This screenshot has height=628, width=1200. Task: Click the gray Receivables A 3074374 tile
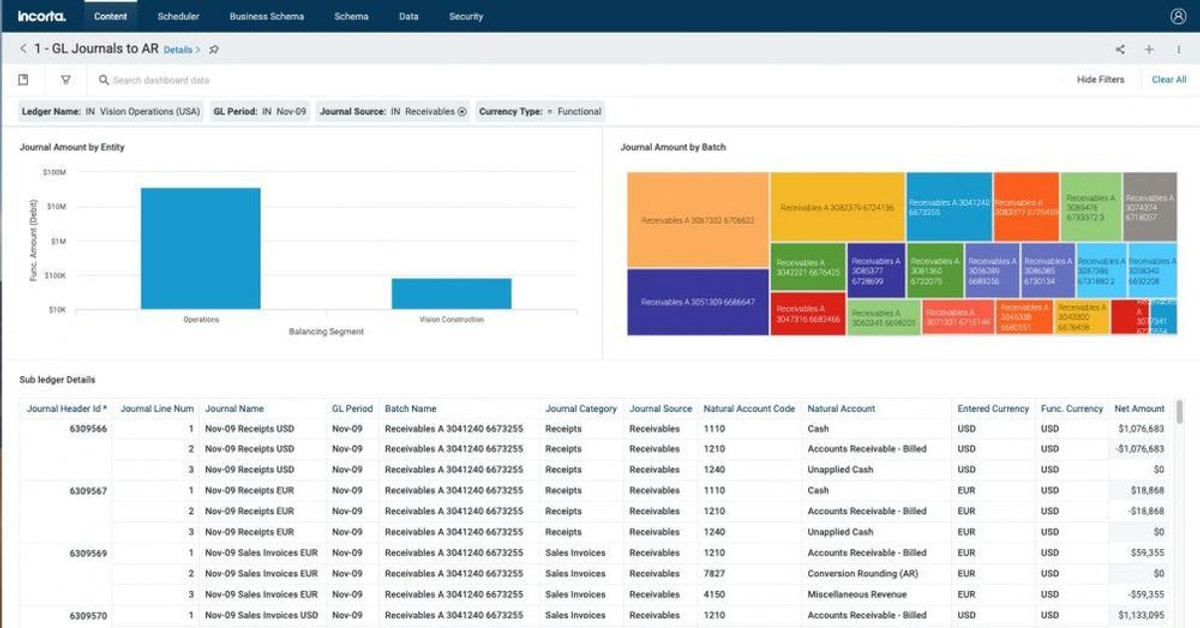(x=1149, y=206)
